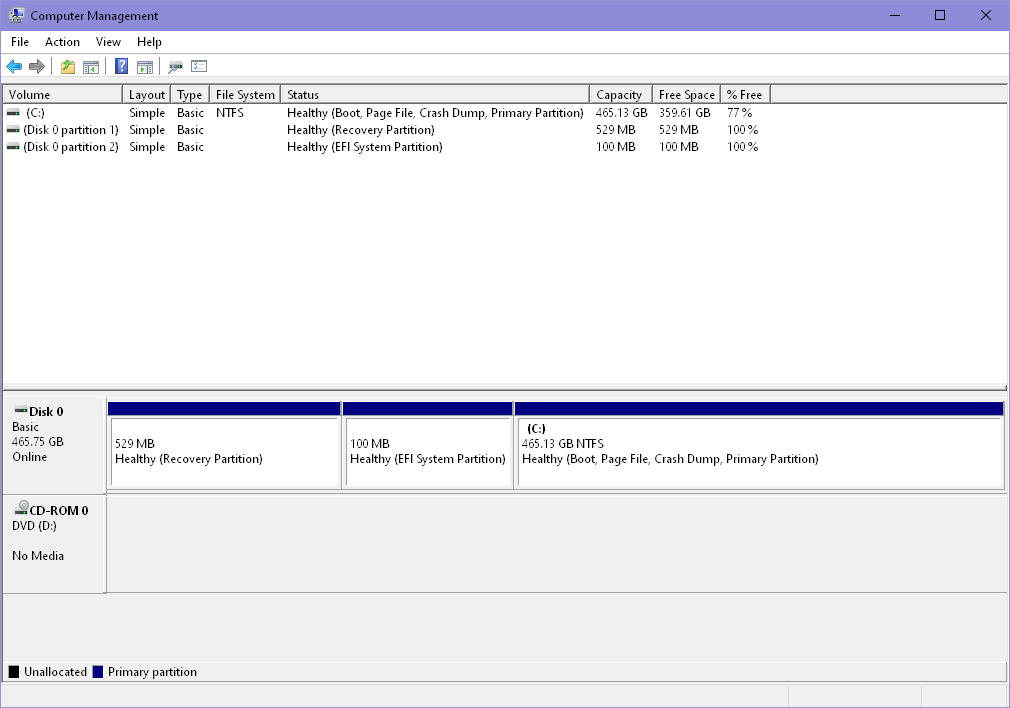
Task: Toggle the Show/Hide Console Tree icon
Action: click(91, 66)
